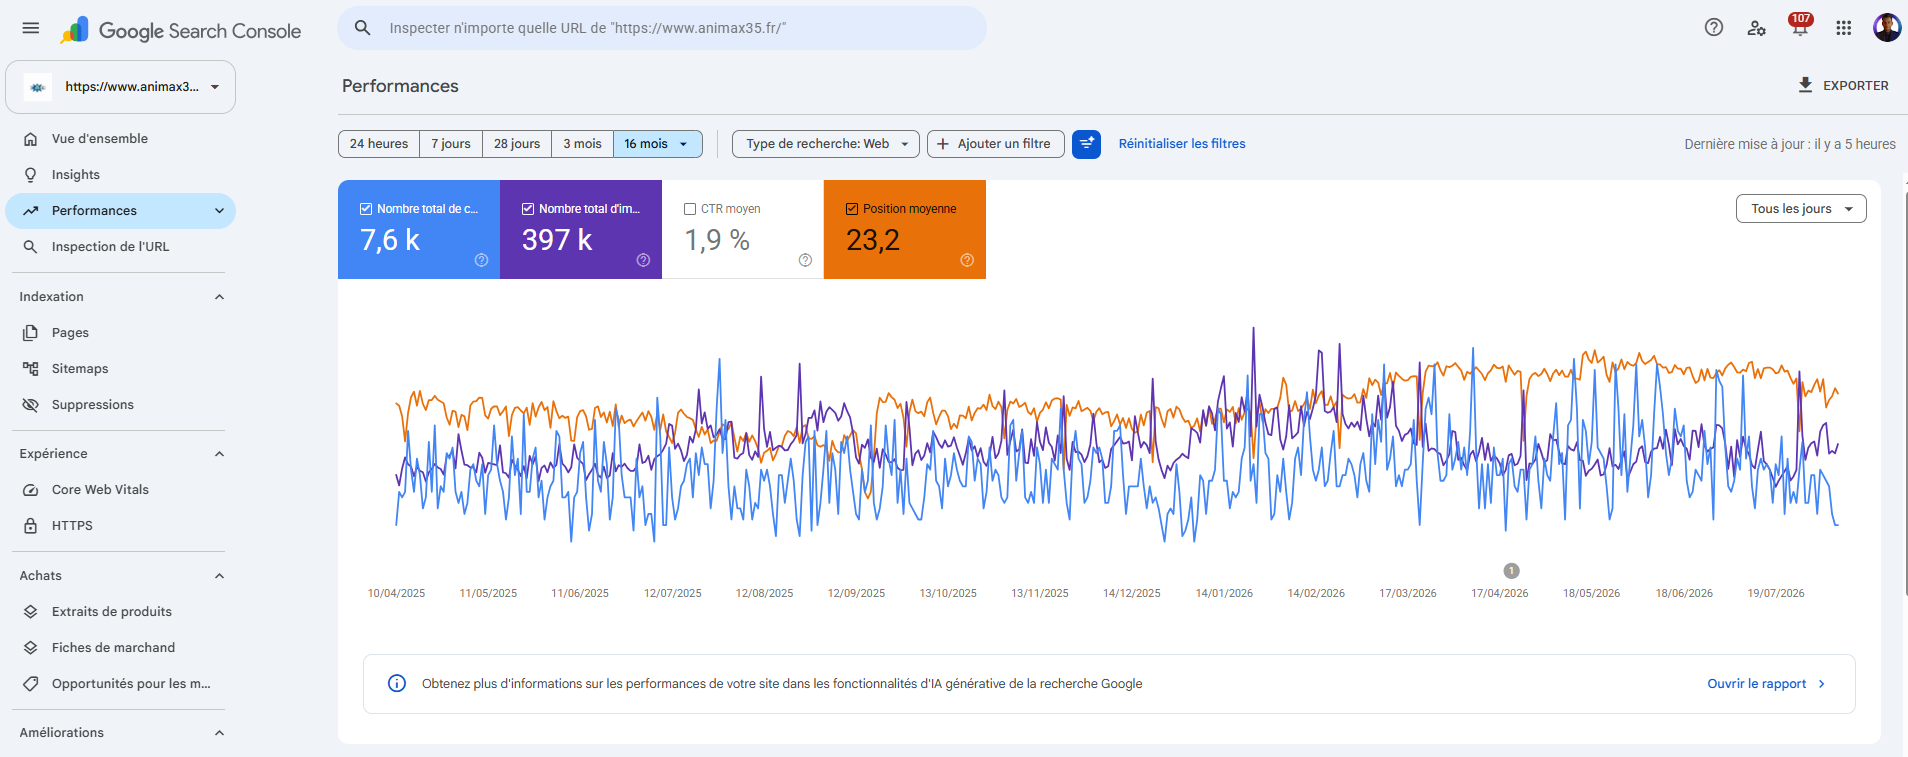Click the Google Search Console logo

(181, 30)
